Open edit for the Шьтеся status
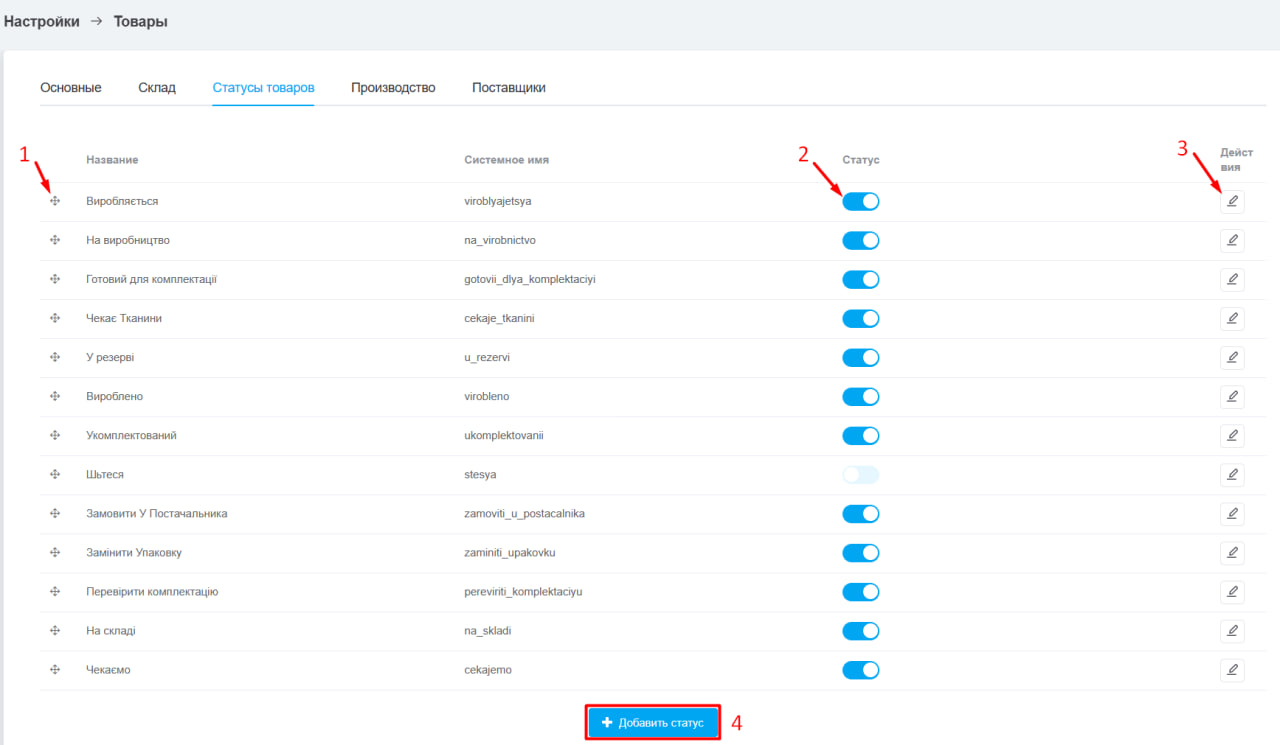The width and height of the screenshot is (1280, 745). click(1232, 474)
